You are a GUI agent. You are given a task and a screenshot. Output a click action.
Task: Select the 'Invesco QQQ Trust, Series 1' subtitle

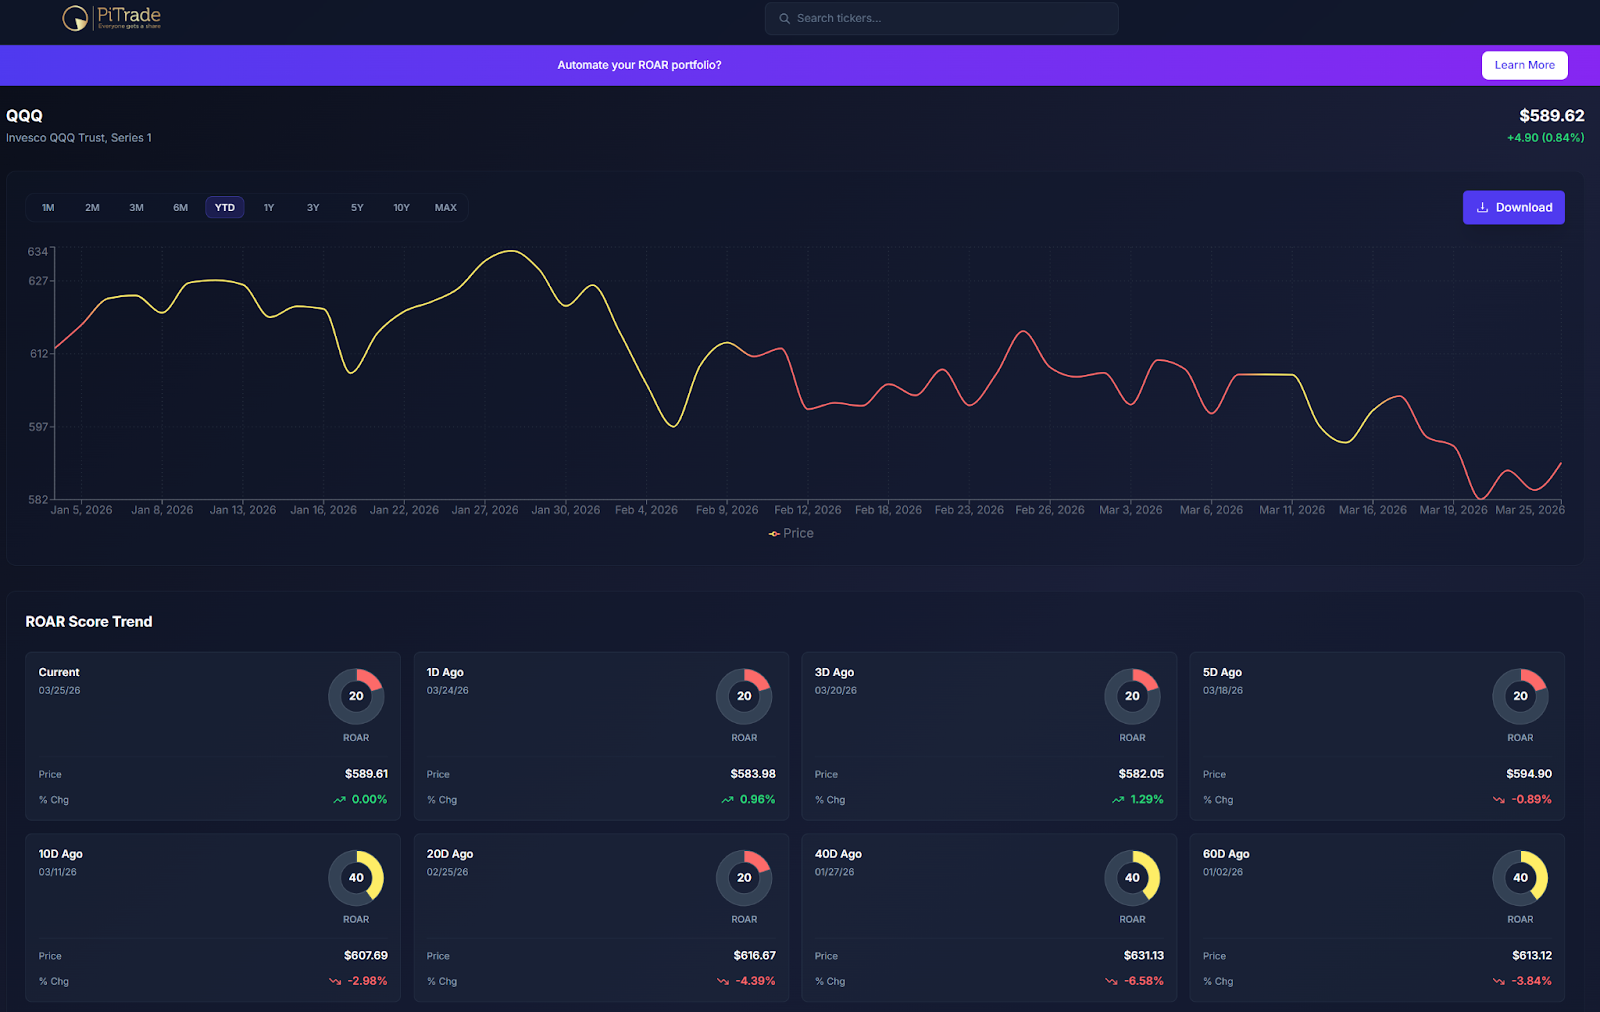[x=79, y=138]
